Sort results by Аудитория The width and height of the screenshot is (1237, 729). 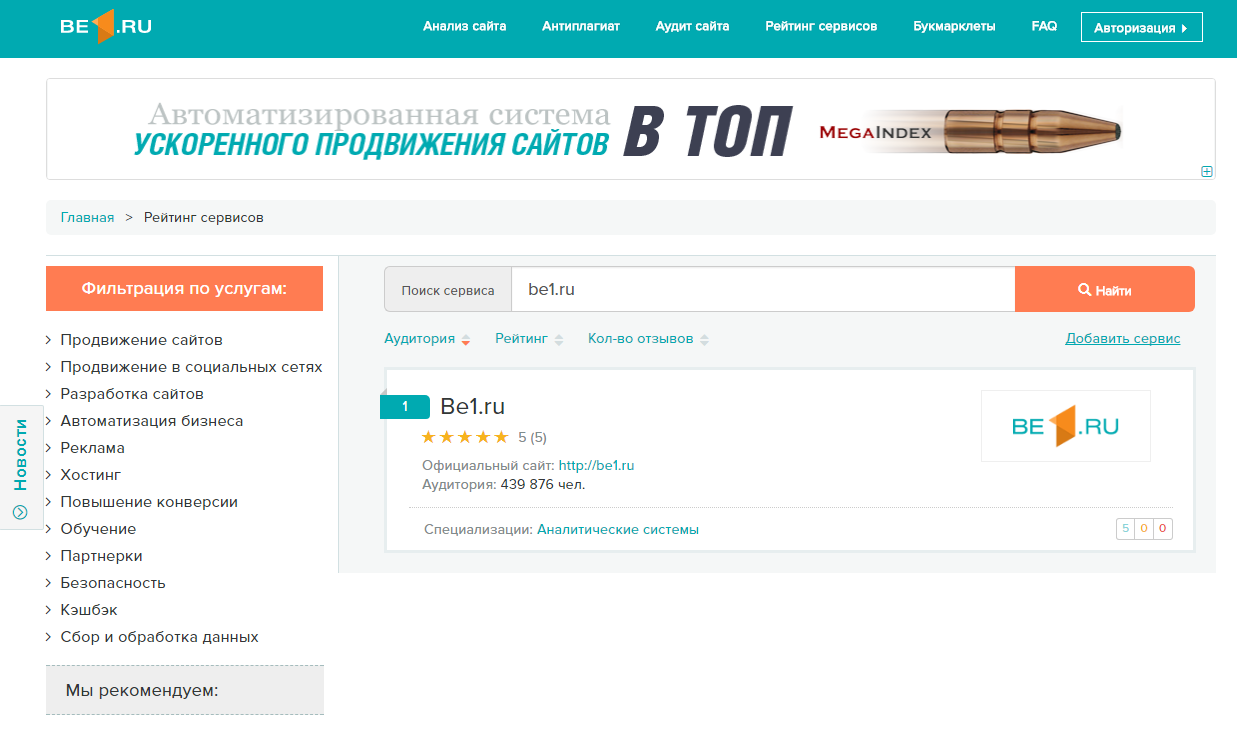tap(421, 338)
